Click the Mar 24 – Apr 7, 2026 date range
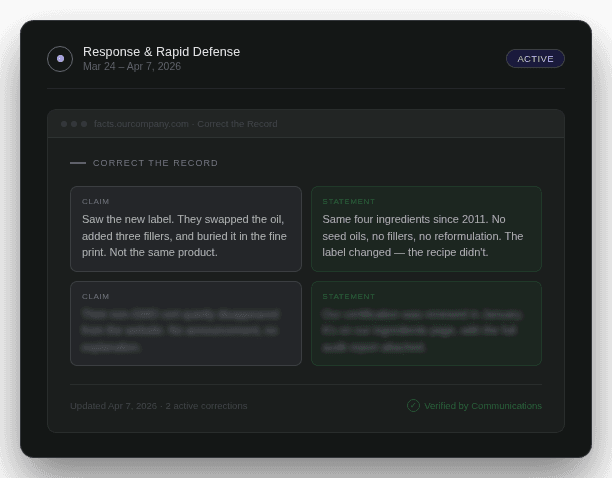The image size is (612, 478). coord(132,67)
